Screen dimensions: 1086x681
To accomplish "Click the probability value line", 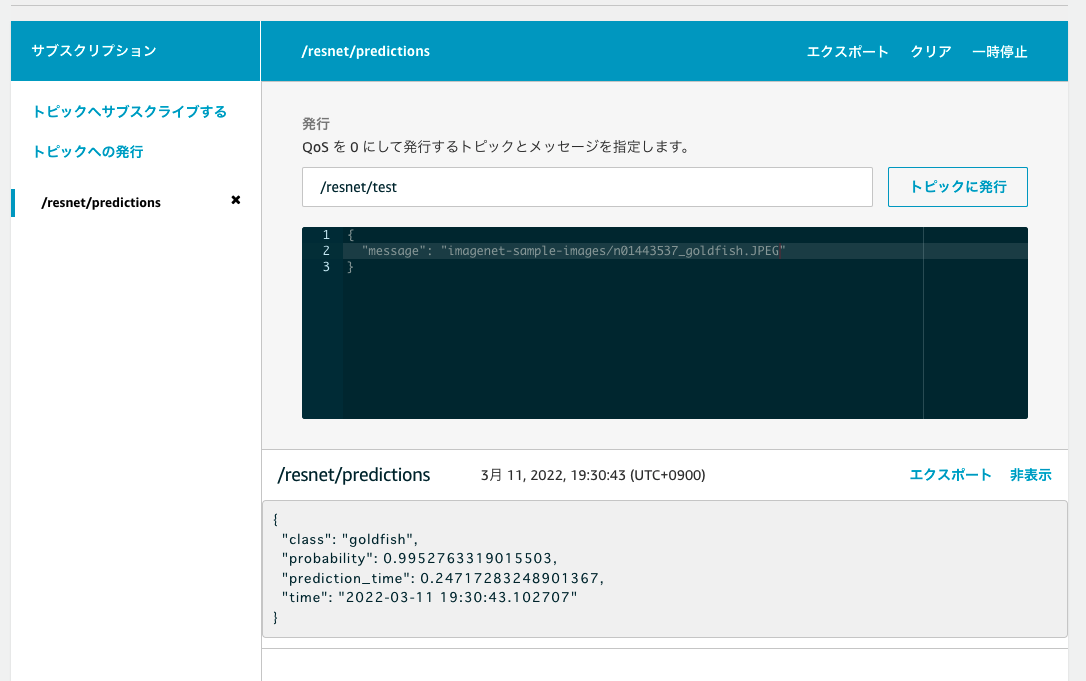I will (x=420, y=558).
